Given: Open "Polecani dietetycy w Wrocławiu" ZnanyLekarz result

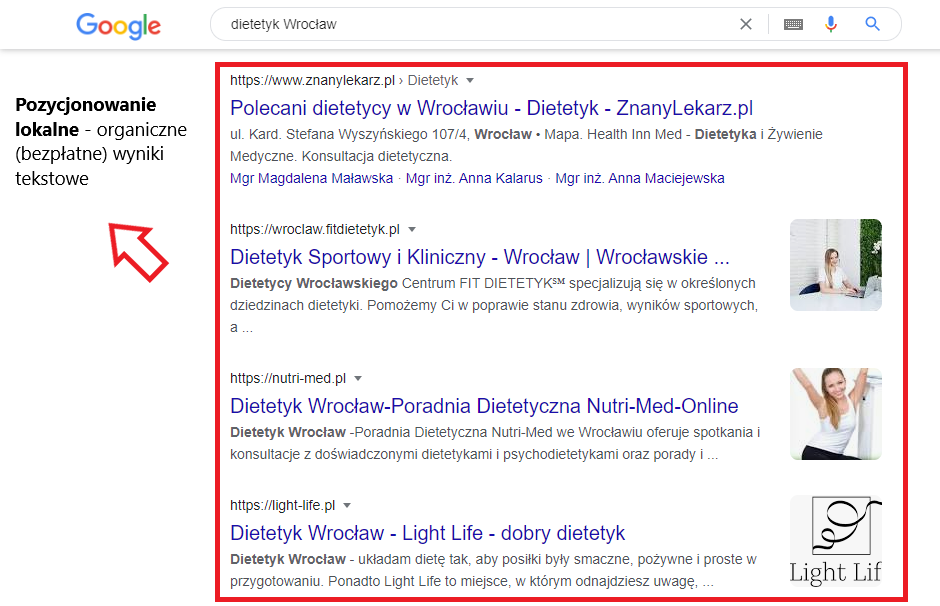Looking at the screenshot, I should [492, 108].
